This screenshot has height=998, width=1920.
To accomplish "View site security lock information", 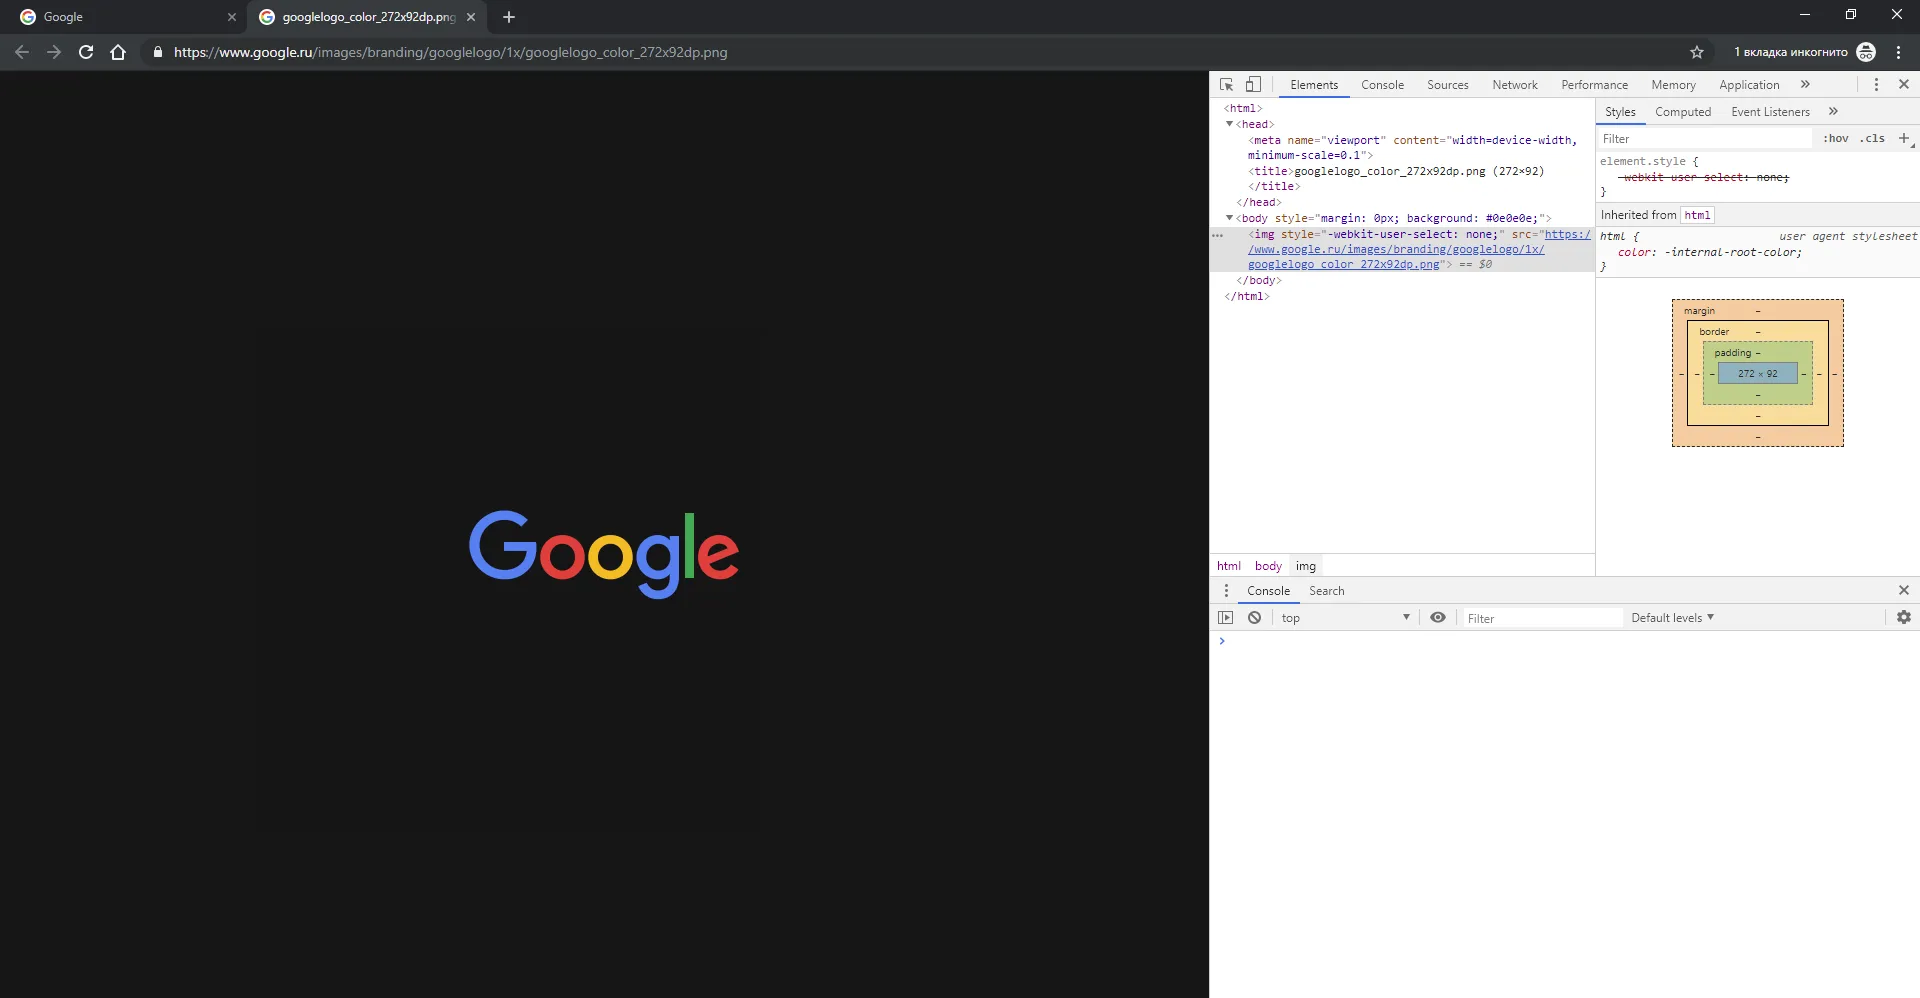I will tap(157, 52).
